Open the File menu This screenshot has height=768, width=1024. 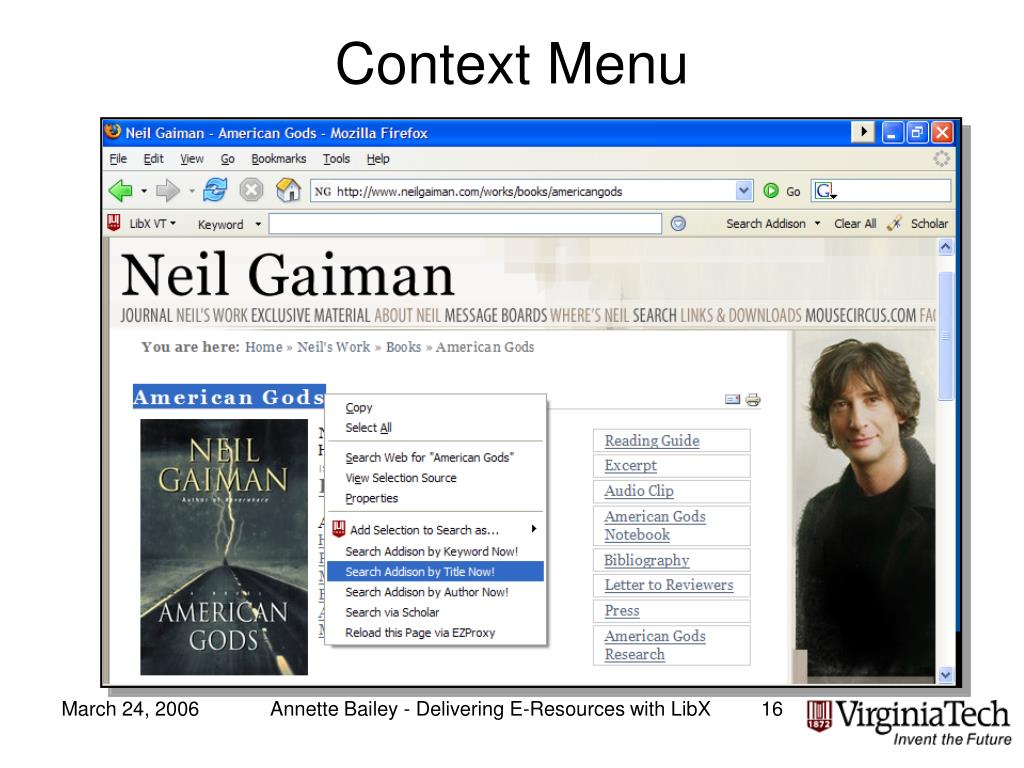(x=118, y=159)
